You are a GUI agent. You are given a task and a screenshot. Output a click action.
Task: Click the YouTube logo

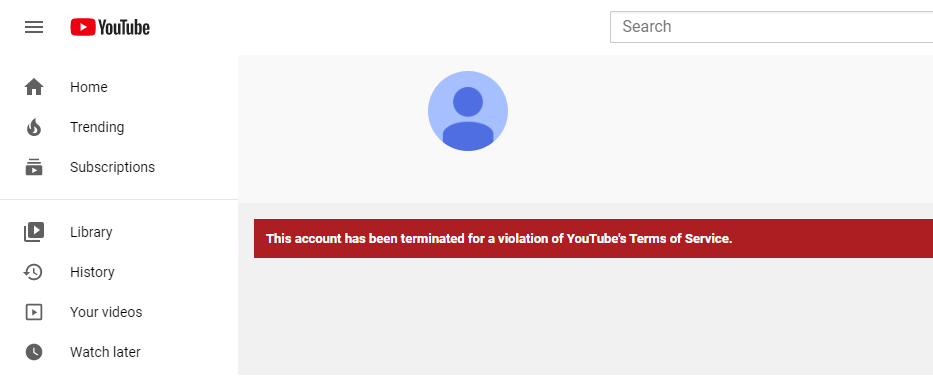[110, 27]
